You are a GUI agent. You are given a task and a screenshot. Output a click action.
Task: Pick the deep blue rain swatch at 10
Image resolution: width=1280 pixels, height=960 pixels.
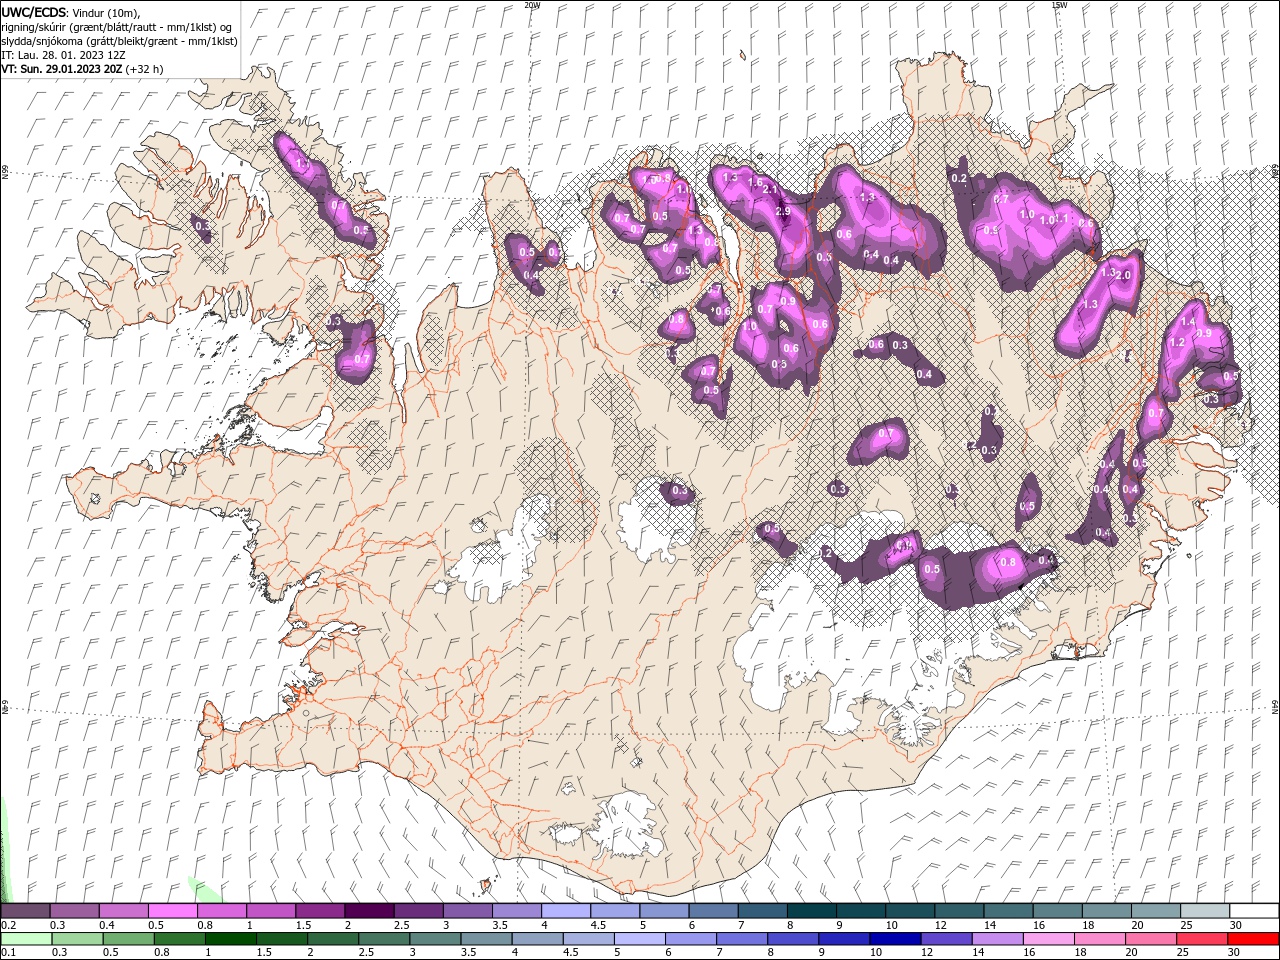coord(894,939)
